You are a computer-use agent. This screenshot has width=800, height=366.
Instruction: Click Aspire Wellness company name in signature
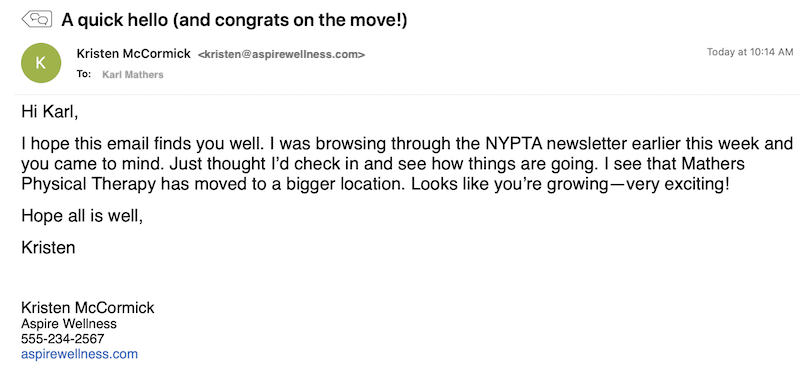pos(69,324)
